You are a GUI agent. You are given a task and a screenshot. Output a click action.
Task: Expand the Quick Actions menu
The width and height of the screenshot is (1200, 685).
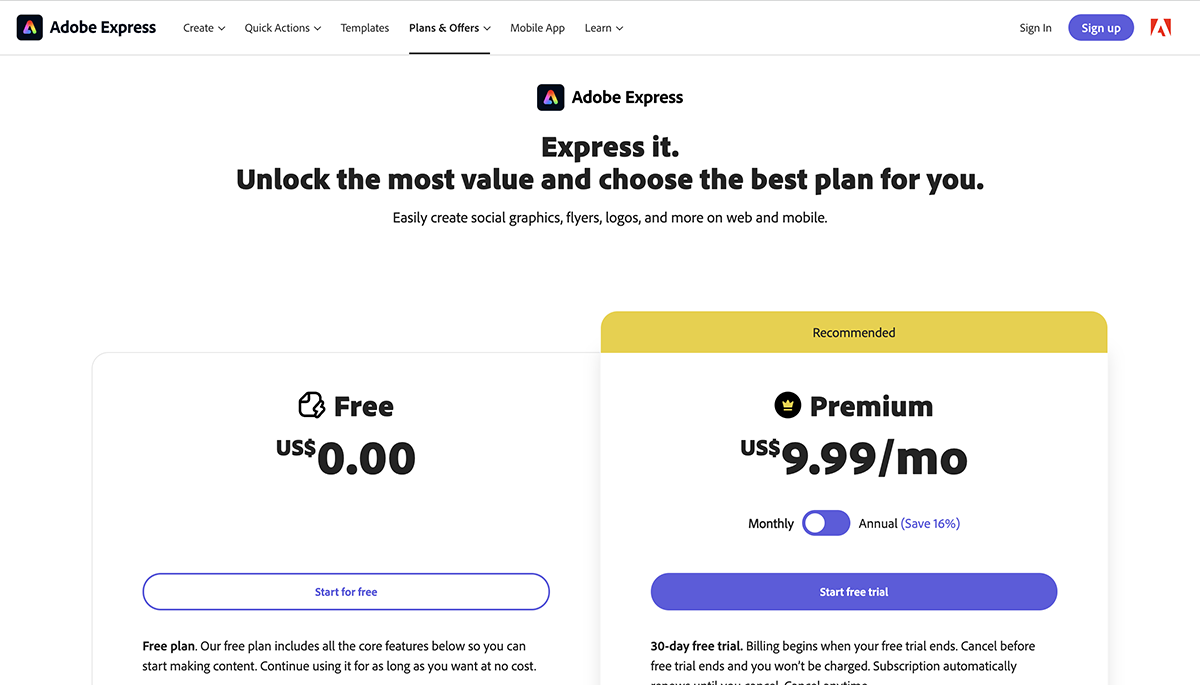tap(282, 27)
